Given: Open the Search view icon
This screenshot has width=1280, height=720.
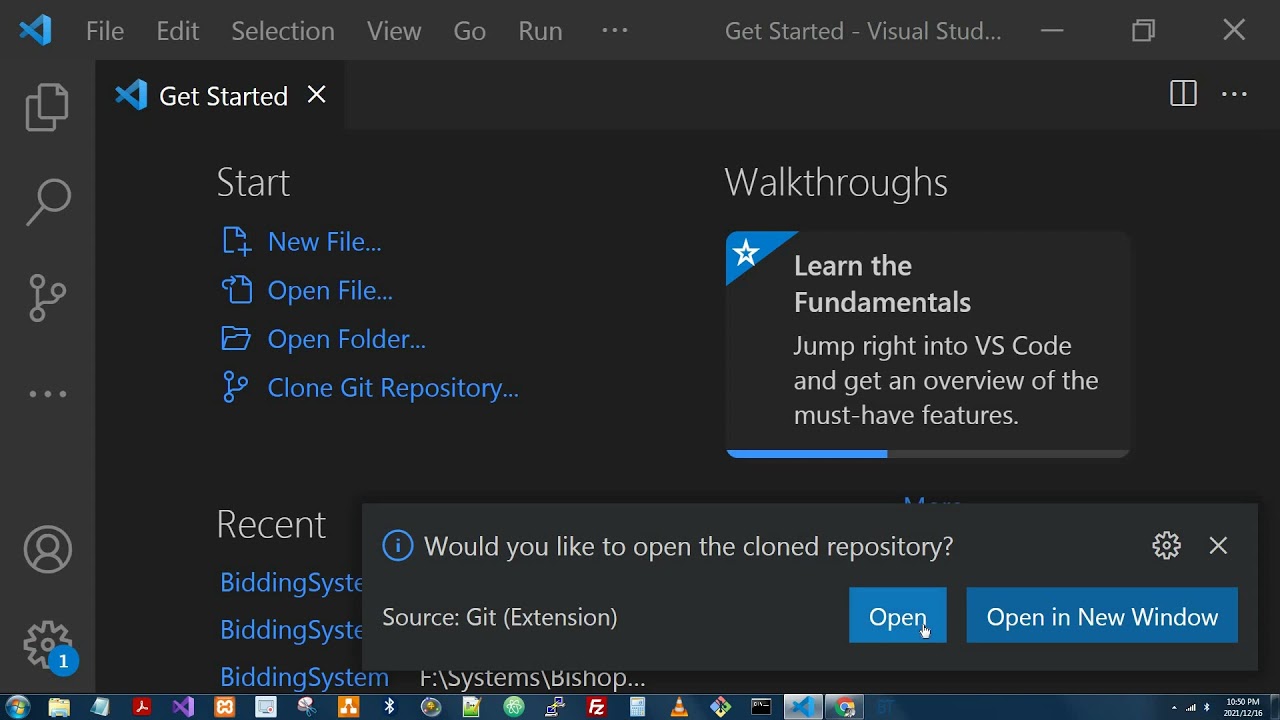Looking at the screenshot, I should (x=47, y=201).
